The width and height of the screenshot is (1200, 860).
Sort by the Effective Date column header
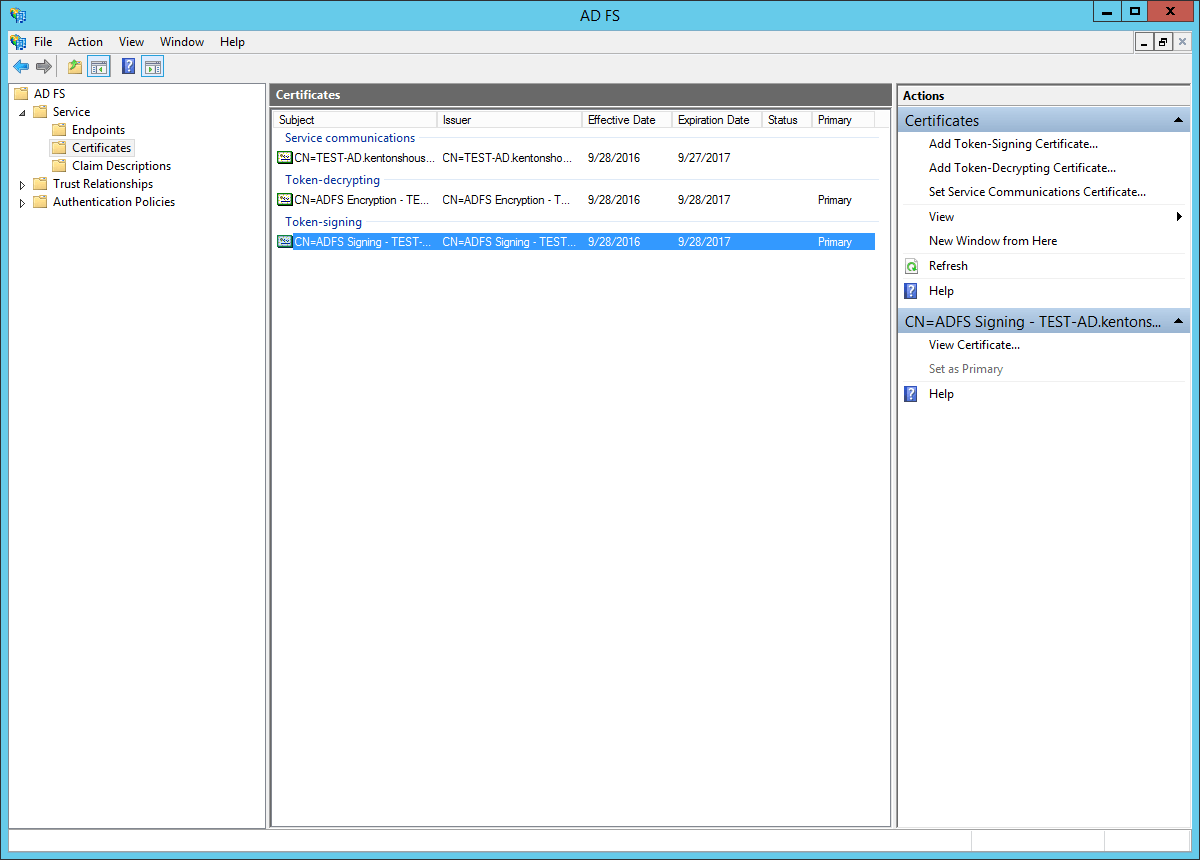(626, 120)
